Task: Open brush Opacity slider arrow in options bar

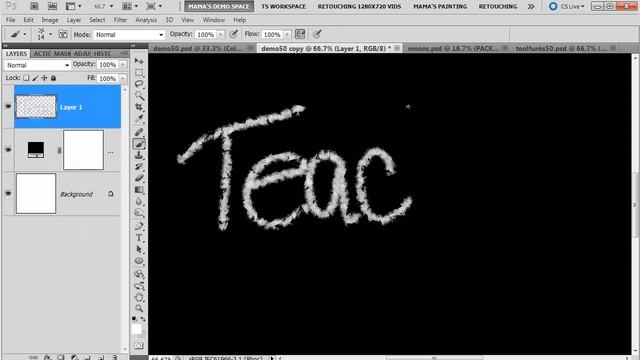Action: click(x=220, y=35)
